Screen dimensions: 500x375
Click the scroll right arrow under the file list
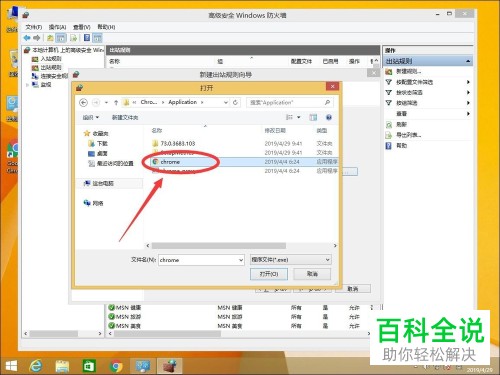click(x=335, y=246)
